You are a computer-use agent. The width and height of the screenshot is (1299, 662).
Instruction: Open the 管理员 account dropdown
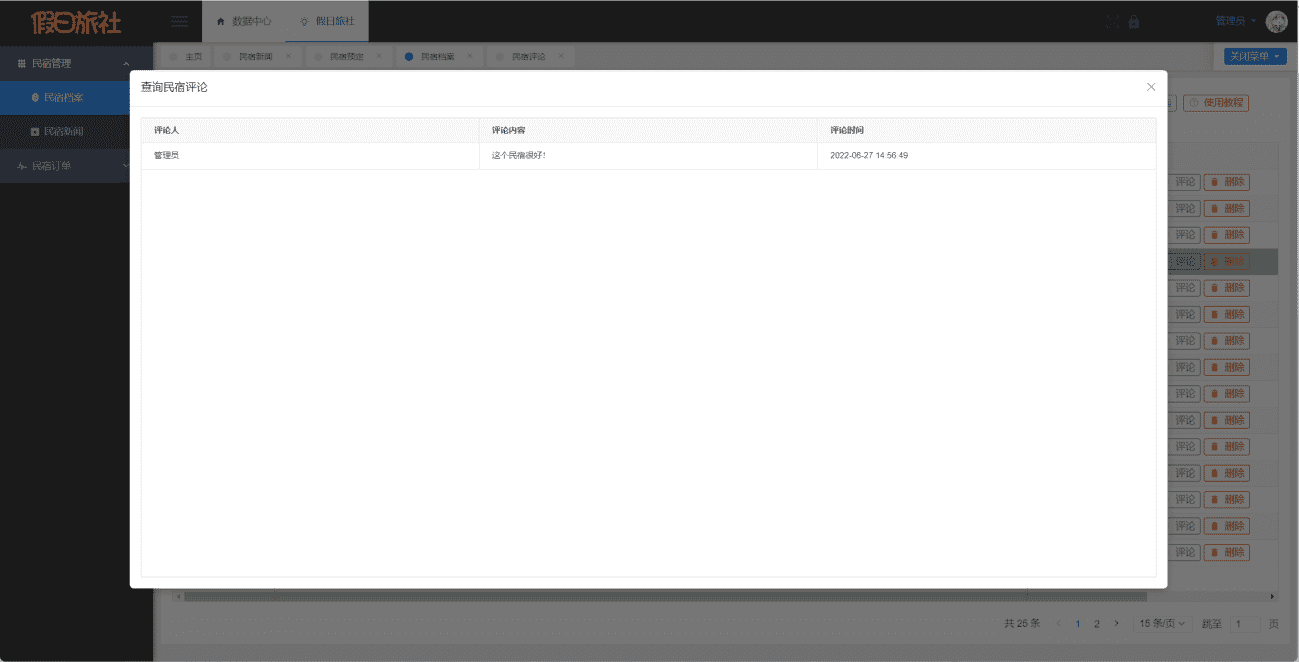click(x=1236, y=21)
